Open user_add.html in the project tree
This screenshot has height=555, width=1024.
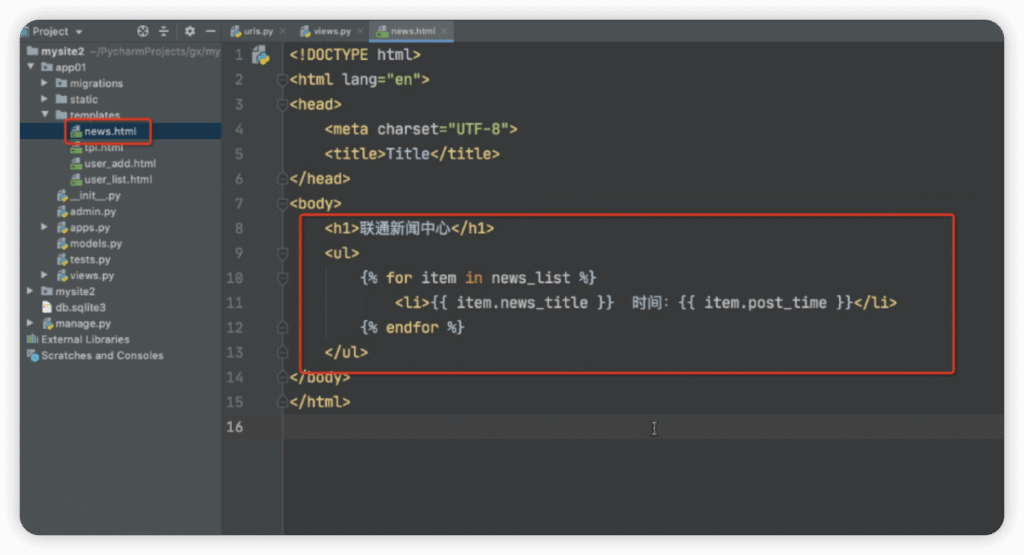pos(119,164)
